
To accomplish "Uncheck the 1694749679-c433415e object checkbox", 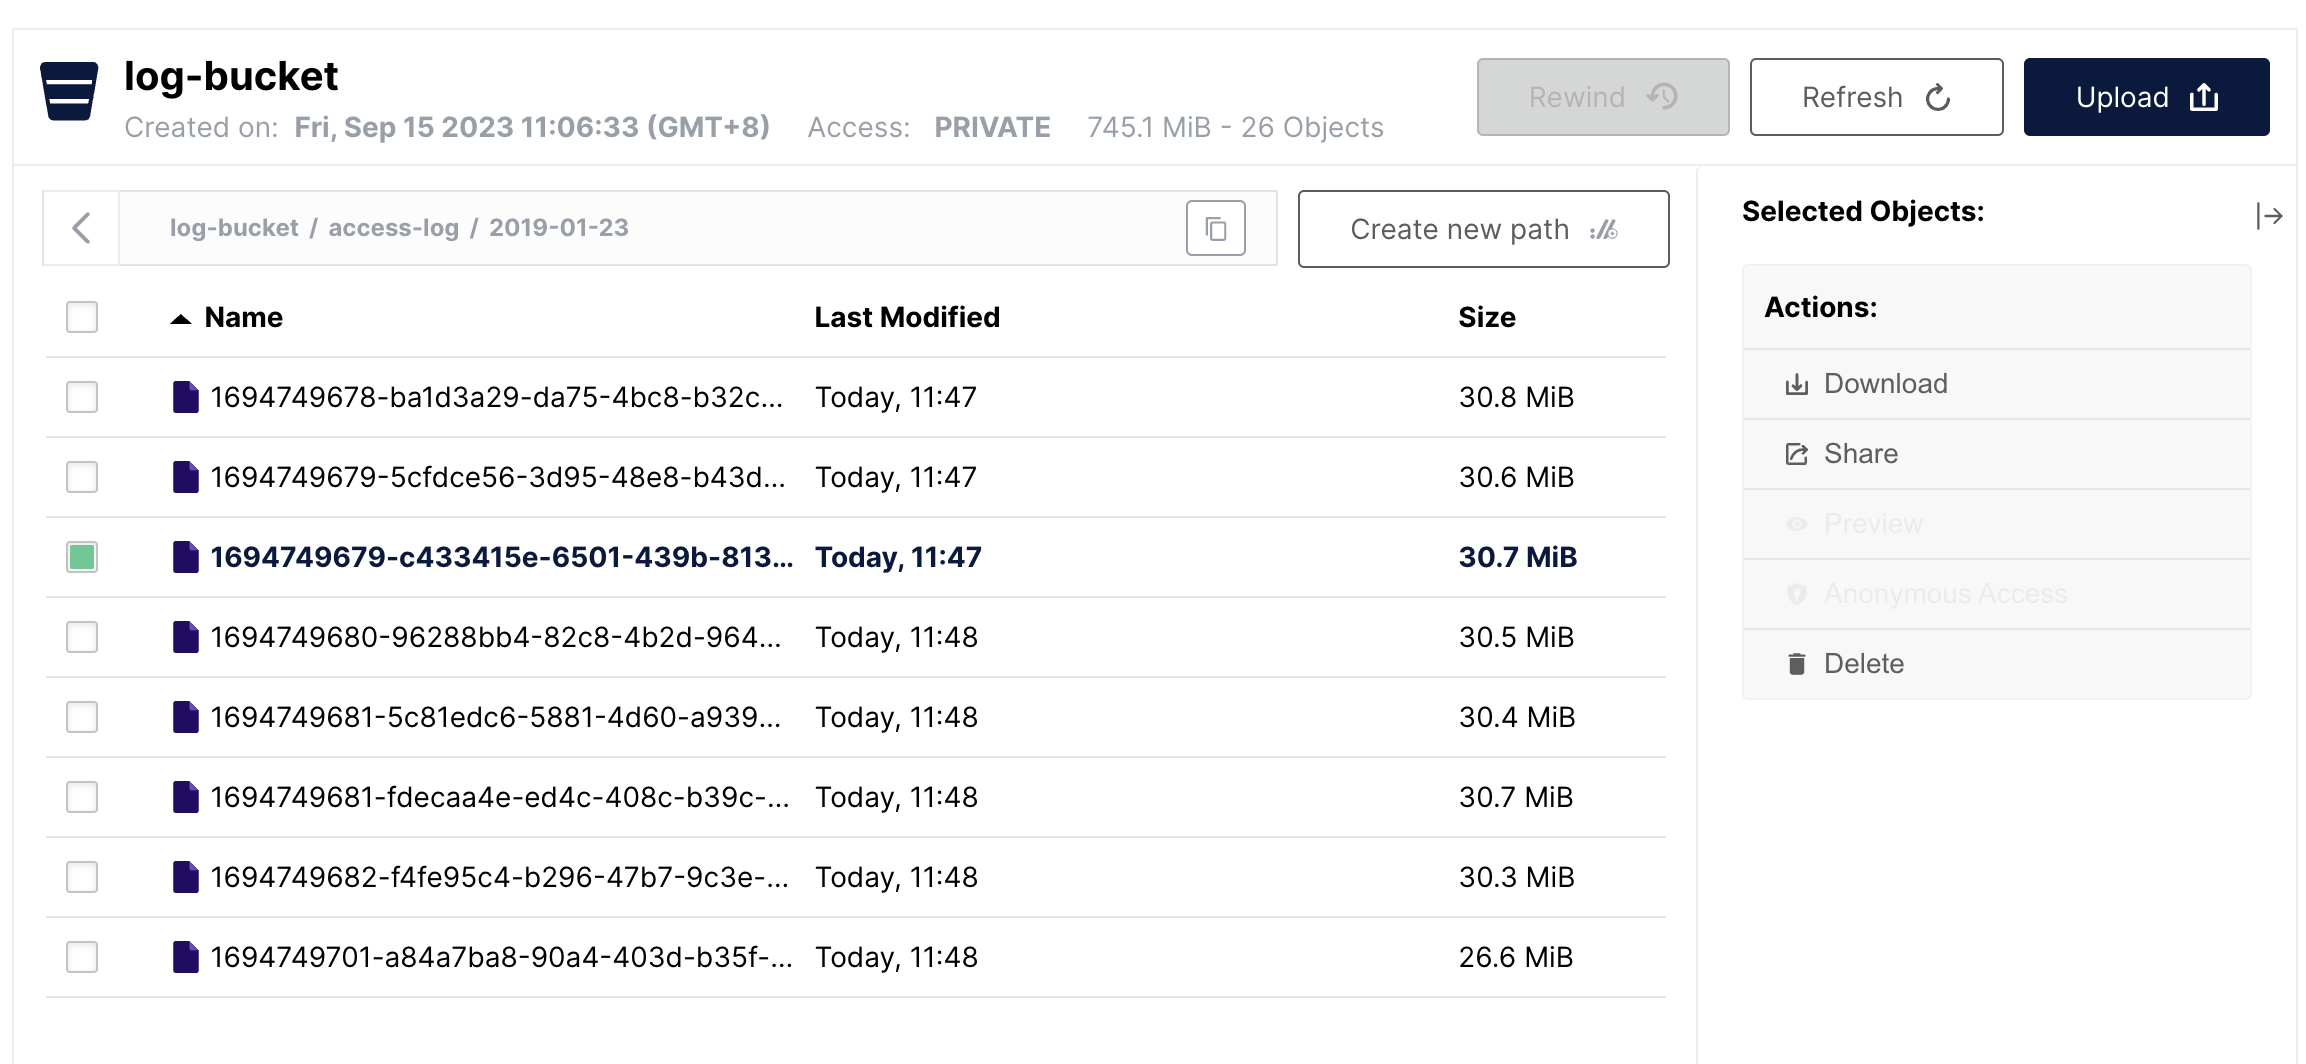I will 82,557.
